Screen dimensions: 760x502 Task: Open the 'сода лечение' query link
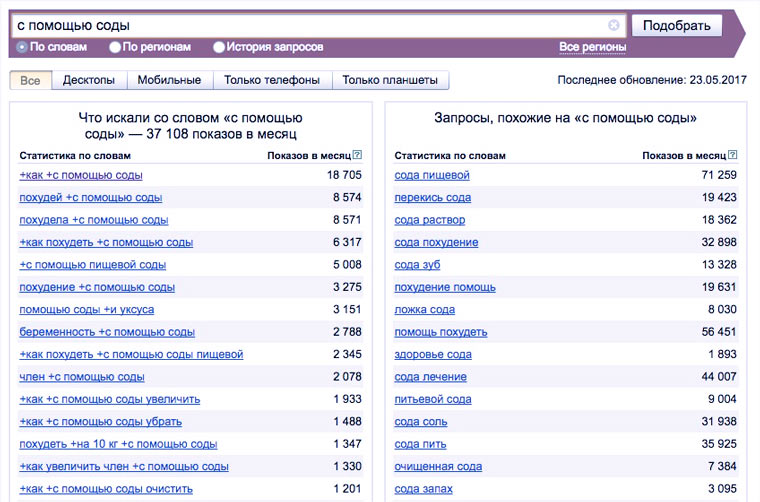[430, 377]
